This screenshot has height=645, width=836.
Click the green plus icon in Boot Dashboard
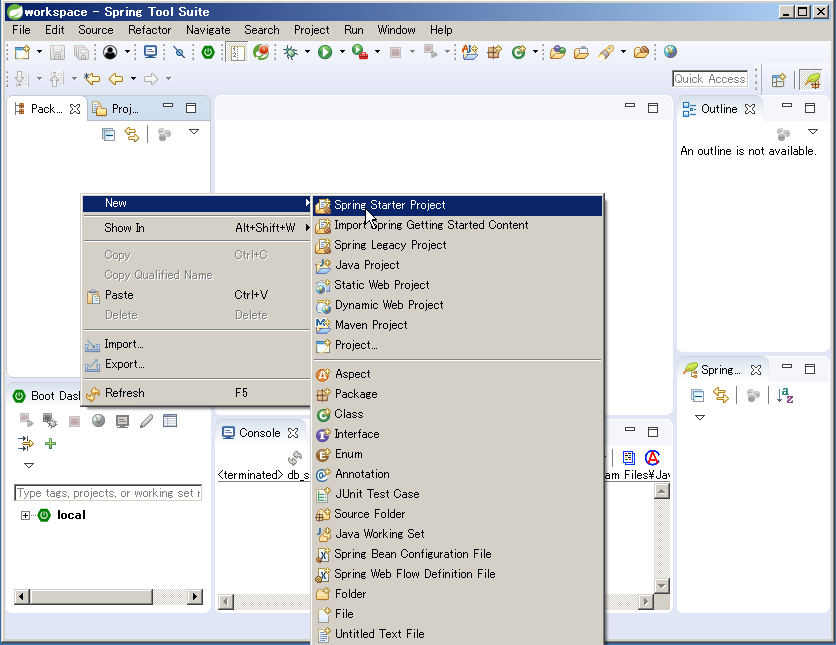tap(51, 444)
